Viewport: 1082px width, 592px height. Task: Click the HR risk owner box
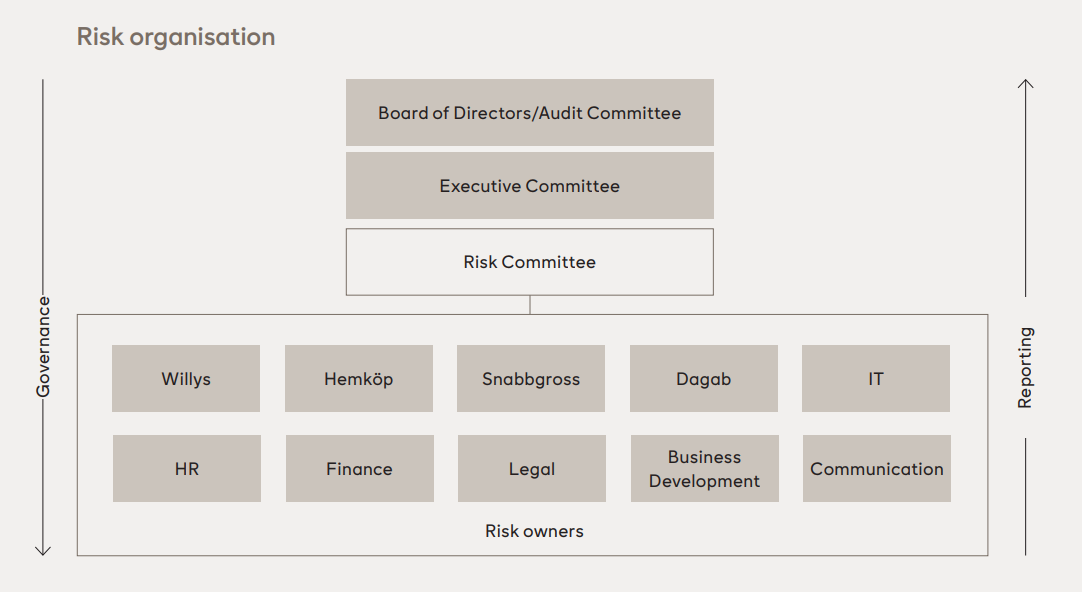[187, 468]
